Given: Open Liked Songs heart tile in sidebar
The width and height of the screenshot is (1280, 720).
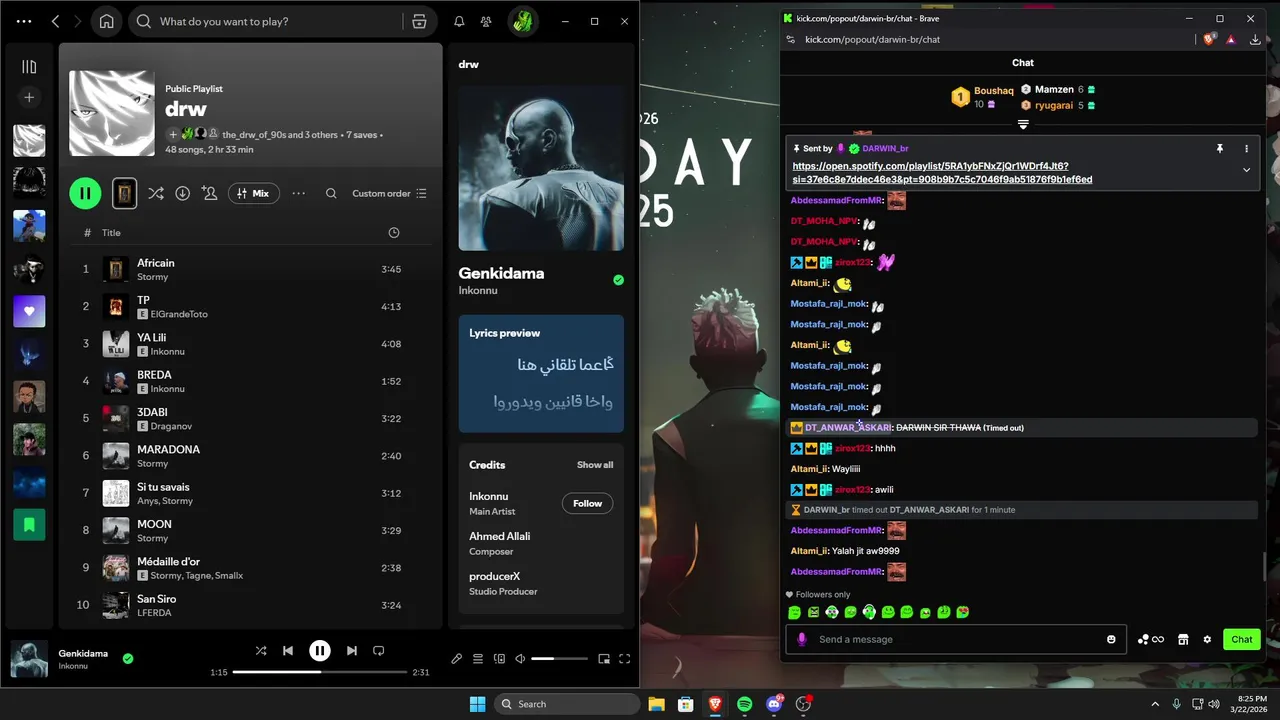Looking at the screenshot, I should point(29,311).
